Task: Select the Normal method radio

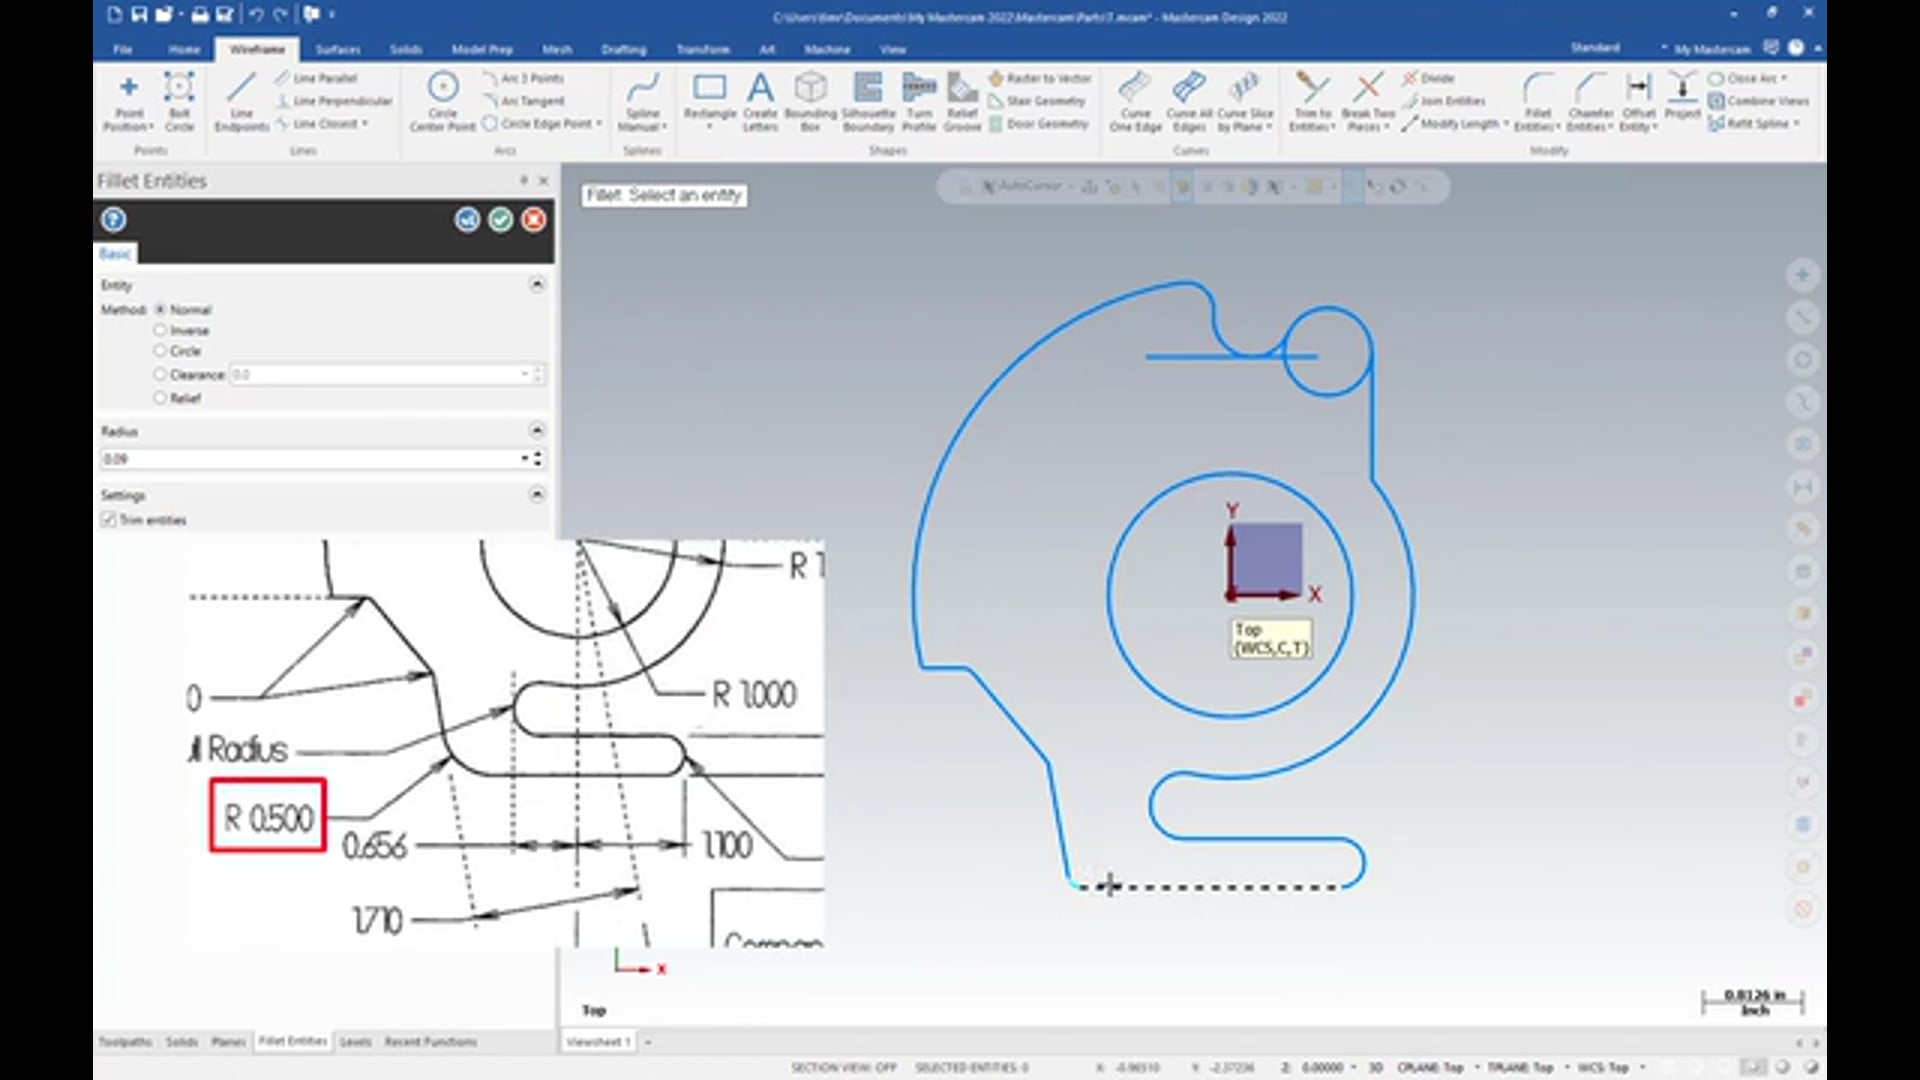Action: pos(160,310)
